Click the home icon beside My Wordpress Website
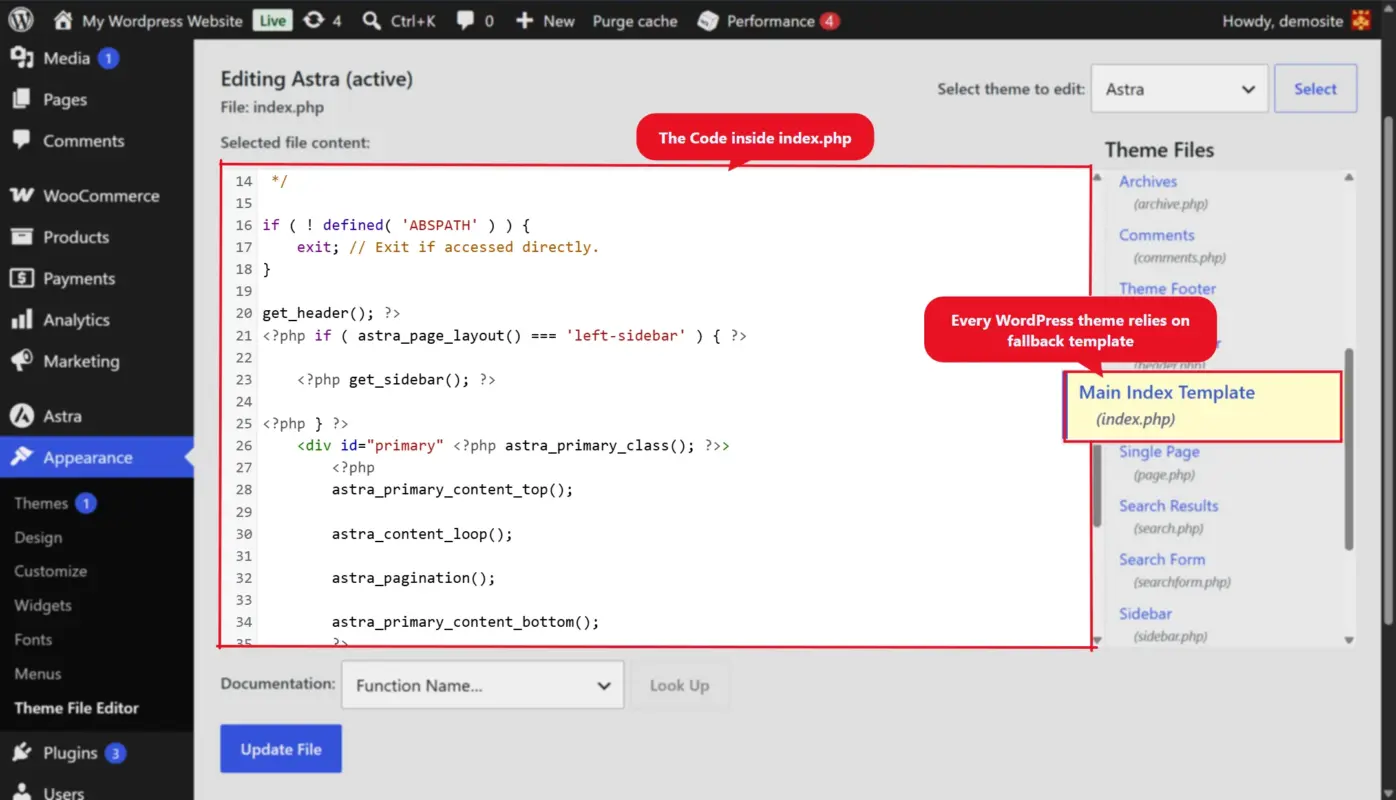 point(63,20)
